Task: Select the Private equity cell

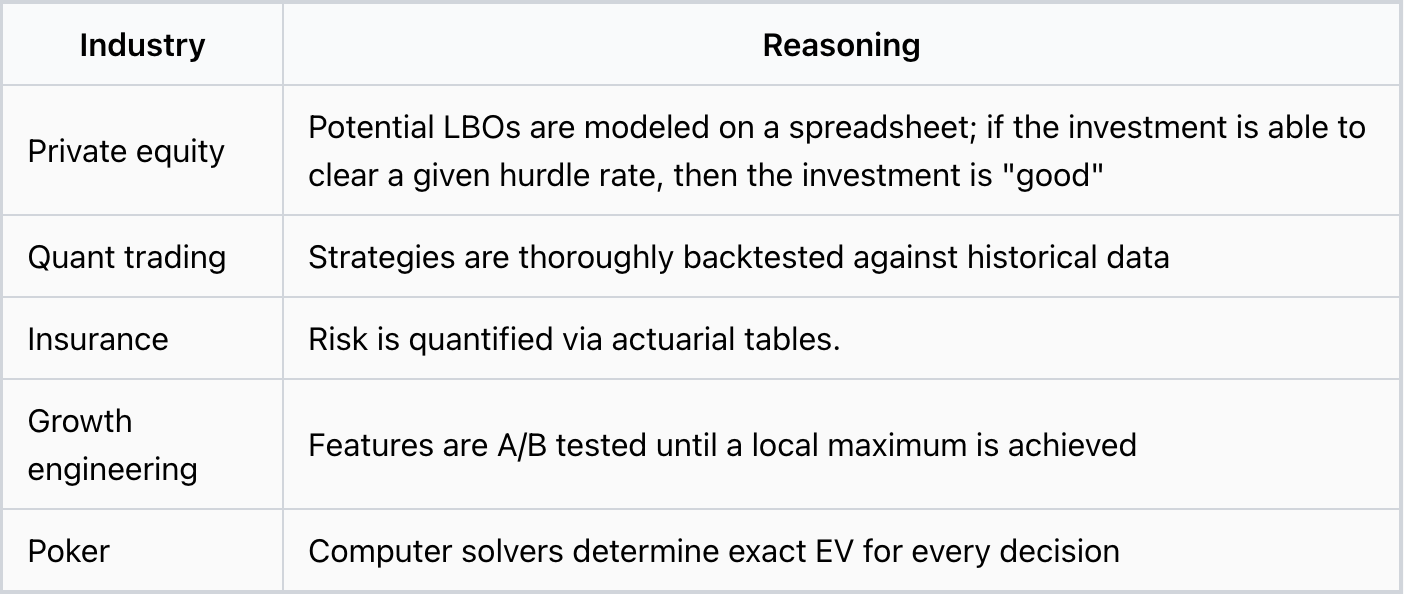Action: coord(142,150)
